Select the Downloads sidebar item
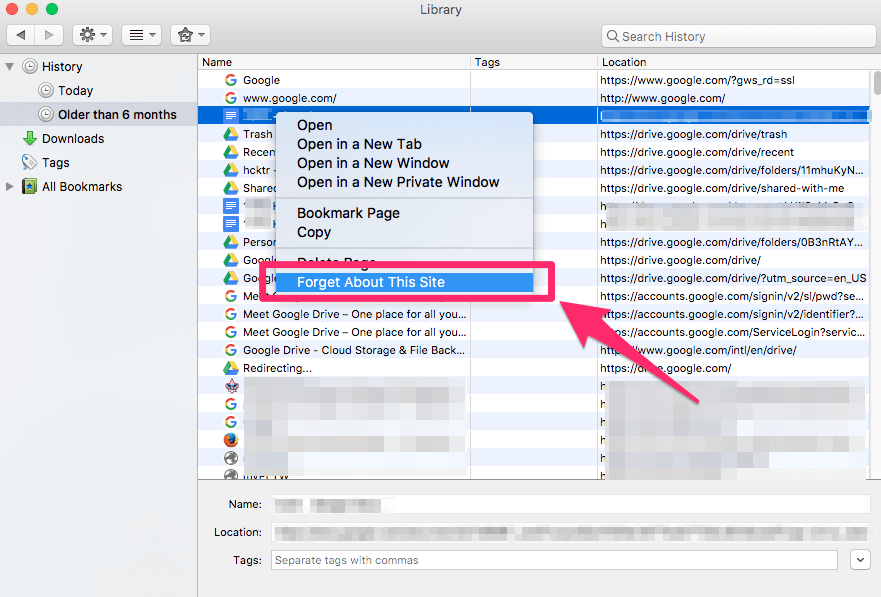This screenshot has height=597, width=881. pyautogui.click(x=72, y=139)
